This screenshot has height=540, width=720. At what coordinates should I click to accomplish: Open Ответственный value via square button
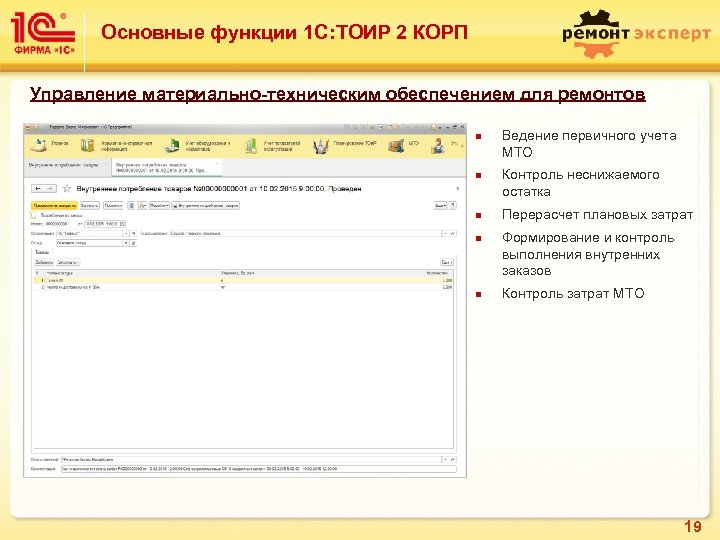453,459
